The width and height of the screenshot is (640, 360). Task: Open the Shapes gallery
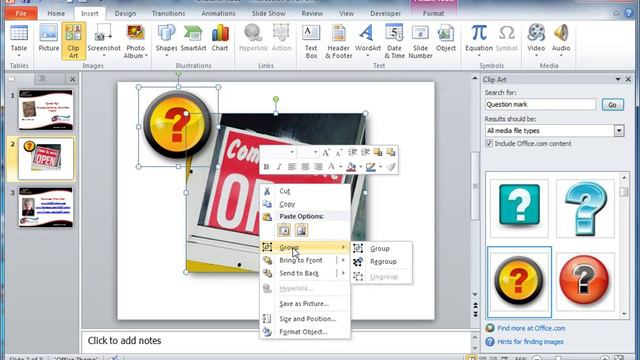(167, 41)
